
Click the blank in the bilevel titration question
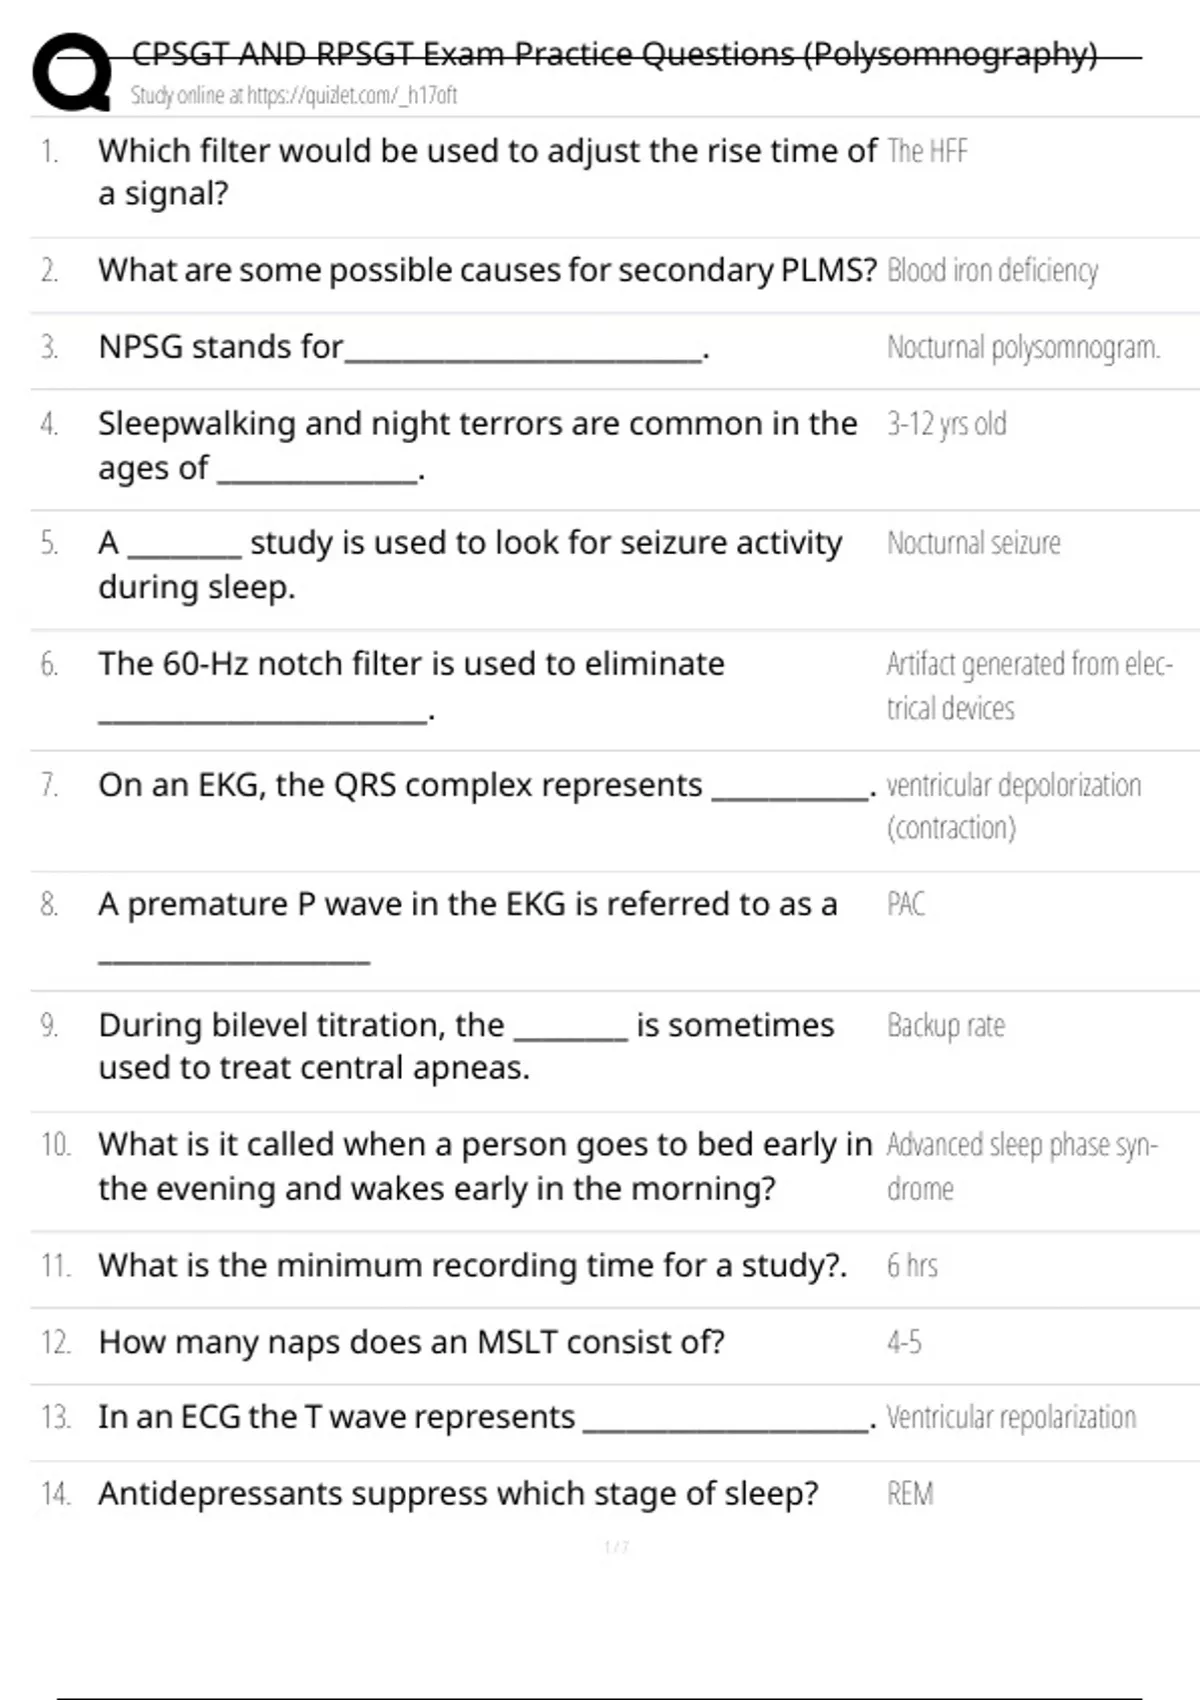coord(570,1031)
